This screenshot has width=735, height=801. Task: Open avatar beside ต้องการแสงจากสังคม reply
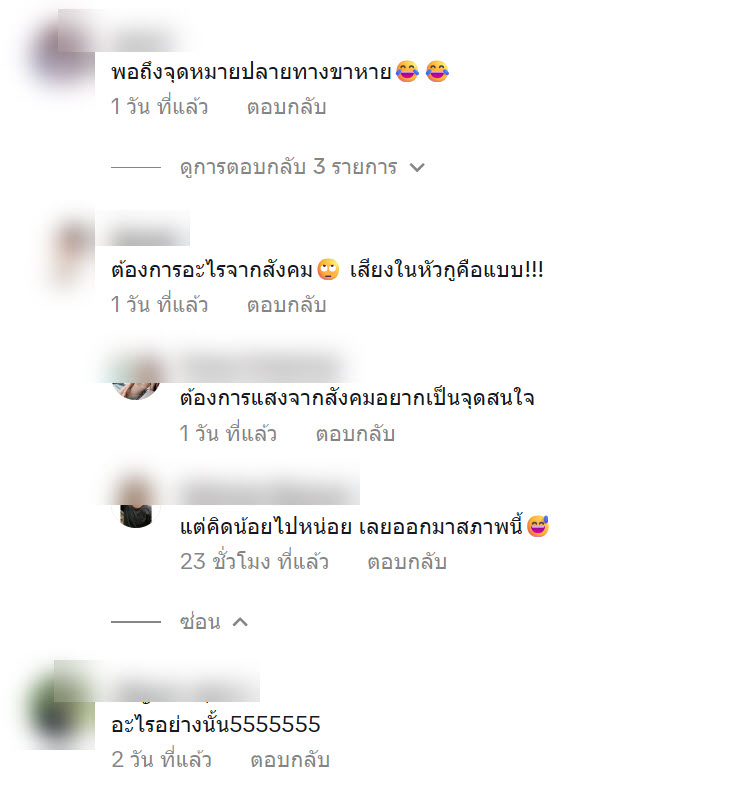[136, 381]
